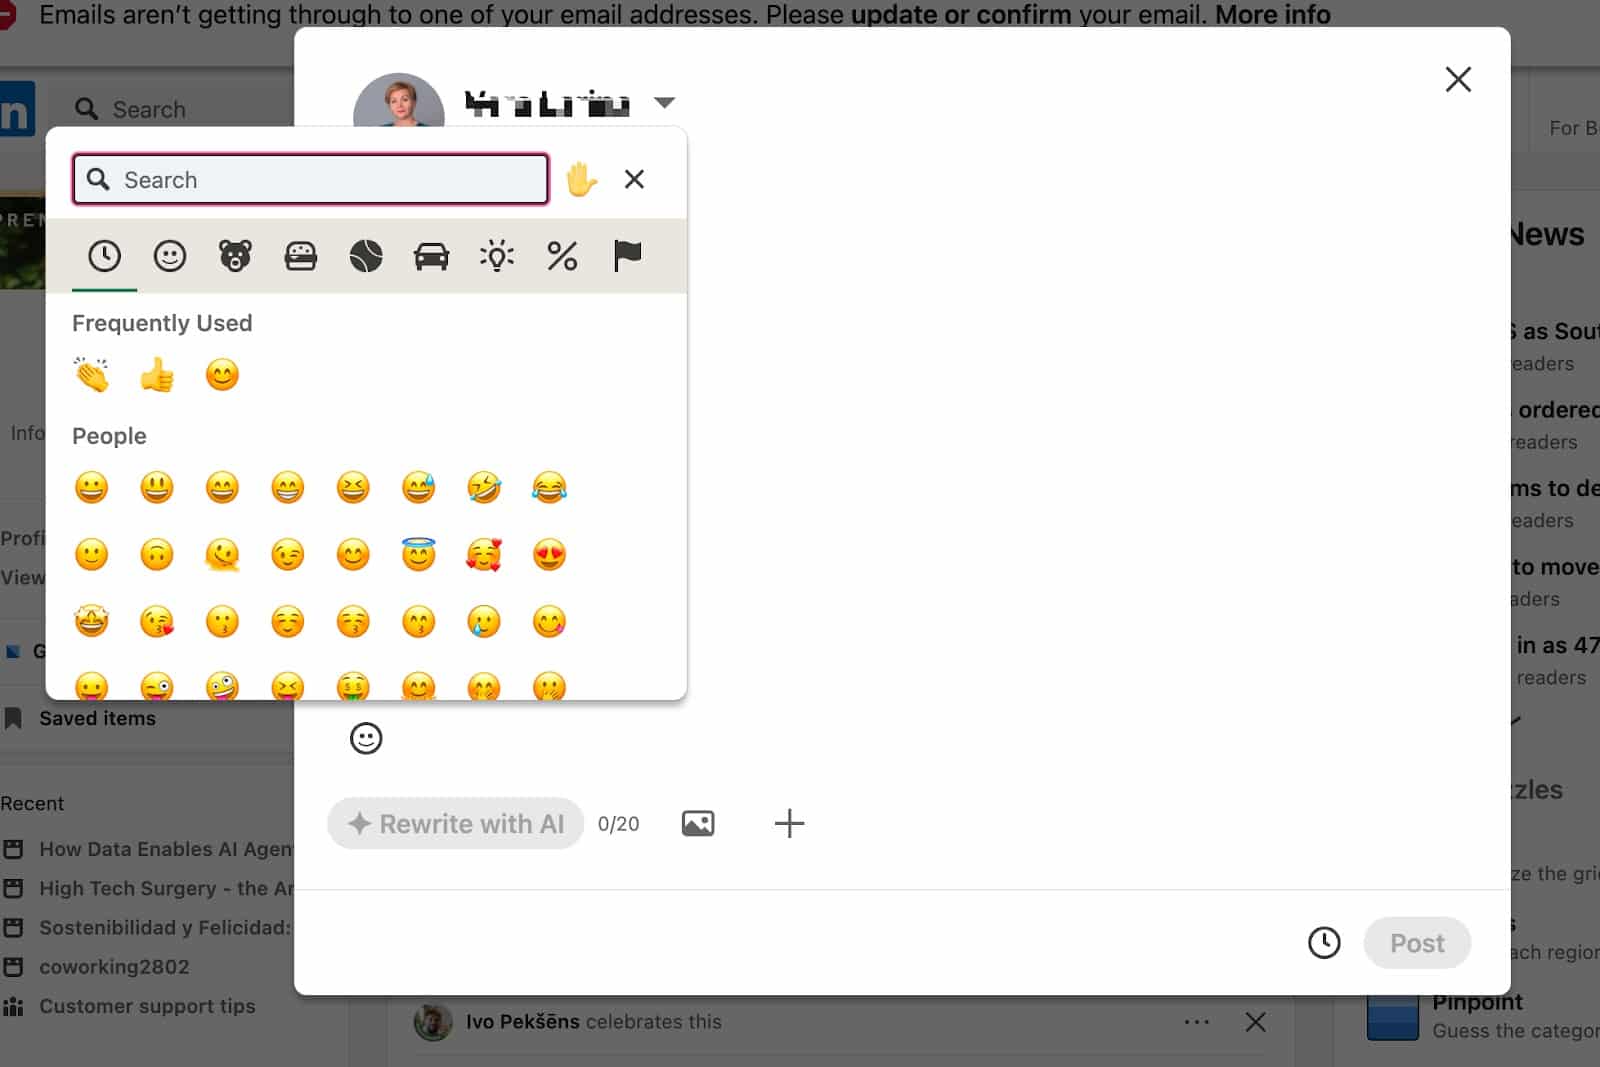Select the clapping hands emoji
The width and height of the screenshot is (1600, 1067).
(x=92, y=376)
